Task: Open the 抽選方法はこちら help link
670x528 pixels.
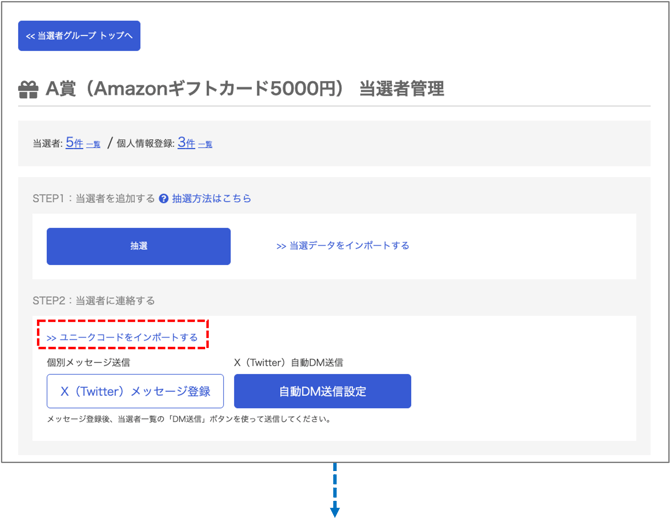Action: pyautogui.click(x=211, y=199)
